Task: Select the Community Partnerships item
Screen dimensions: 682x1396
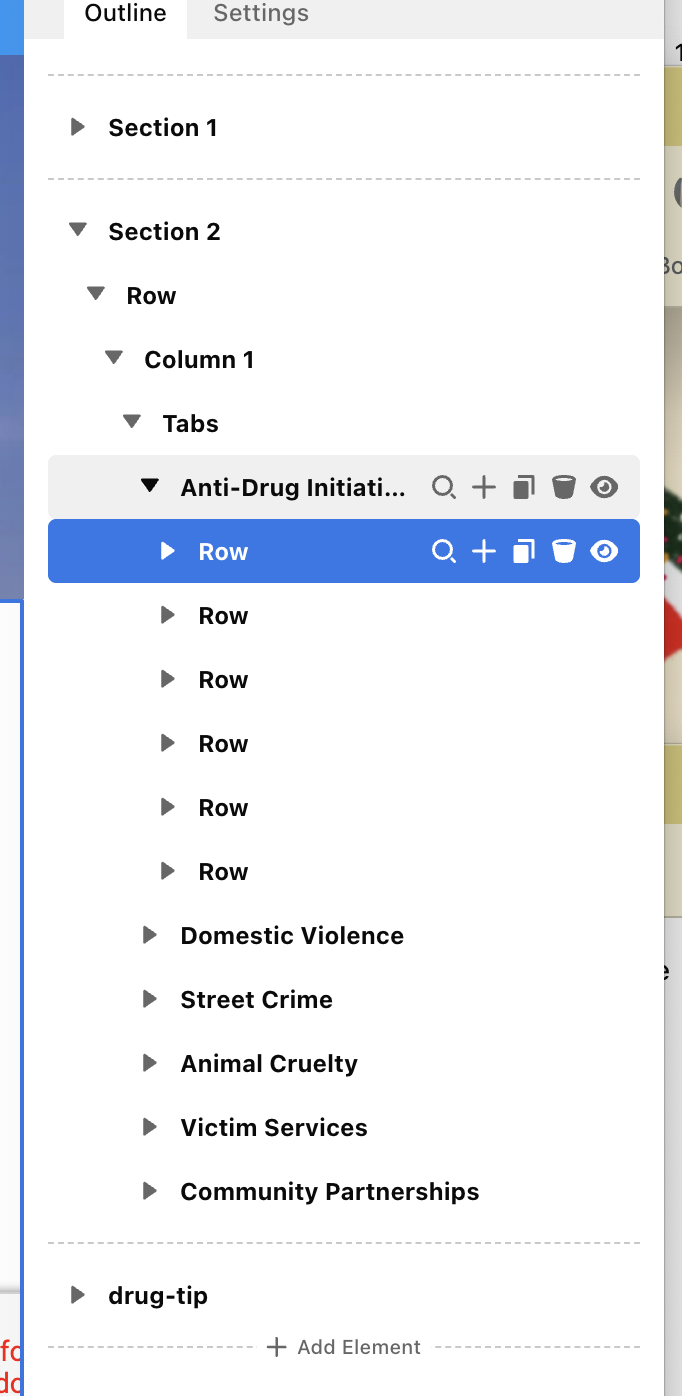Action: click(x=329, y=1192)
